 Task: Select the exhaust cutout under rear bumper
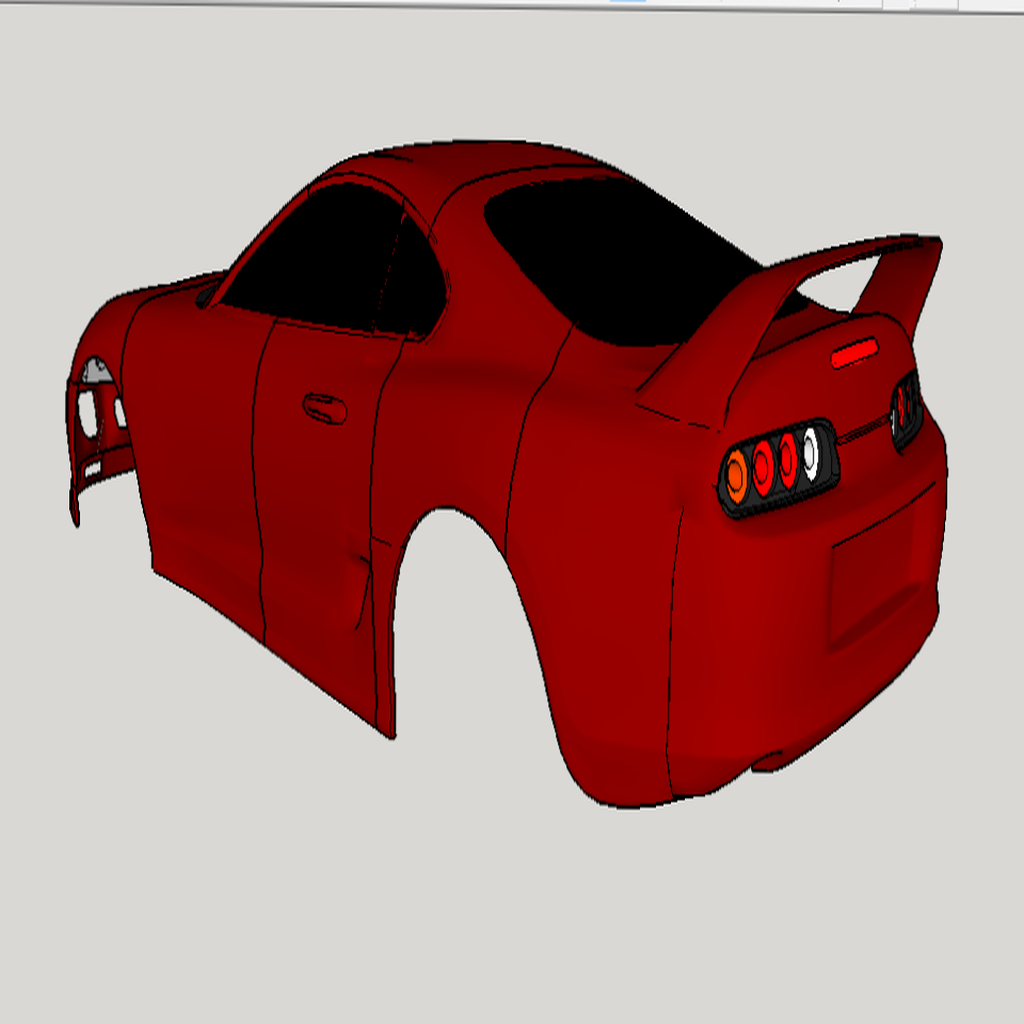770,760
